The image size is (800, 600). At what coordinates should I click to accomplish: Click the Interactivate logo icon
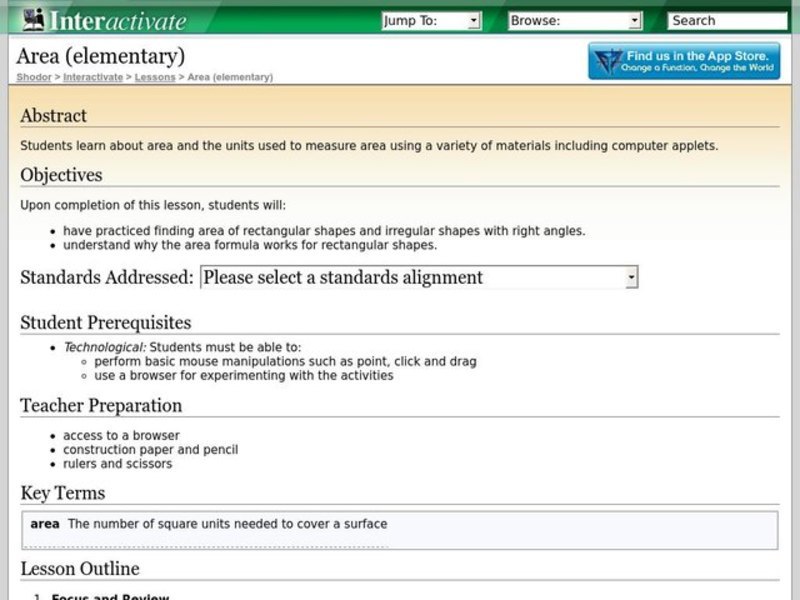pos(34,17)
